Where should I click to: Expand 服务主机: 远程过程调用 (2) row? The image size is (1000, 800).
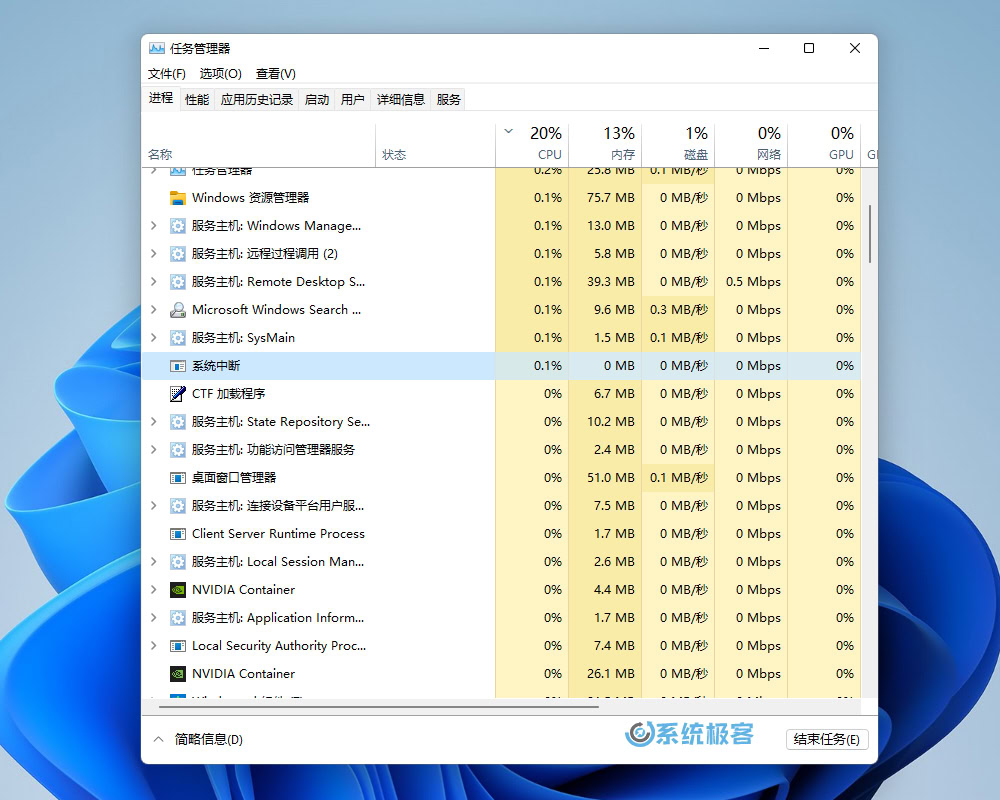[x=154, y=254]
